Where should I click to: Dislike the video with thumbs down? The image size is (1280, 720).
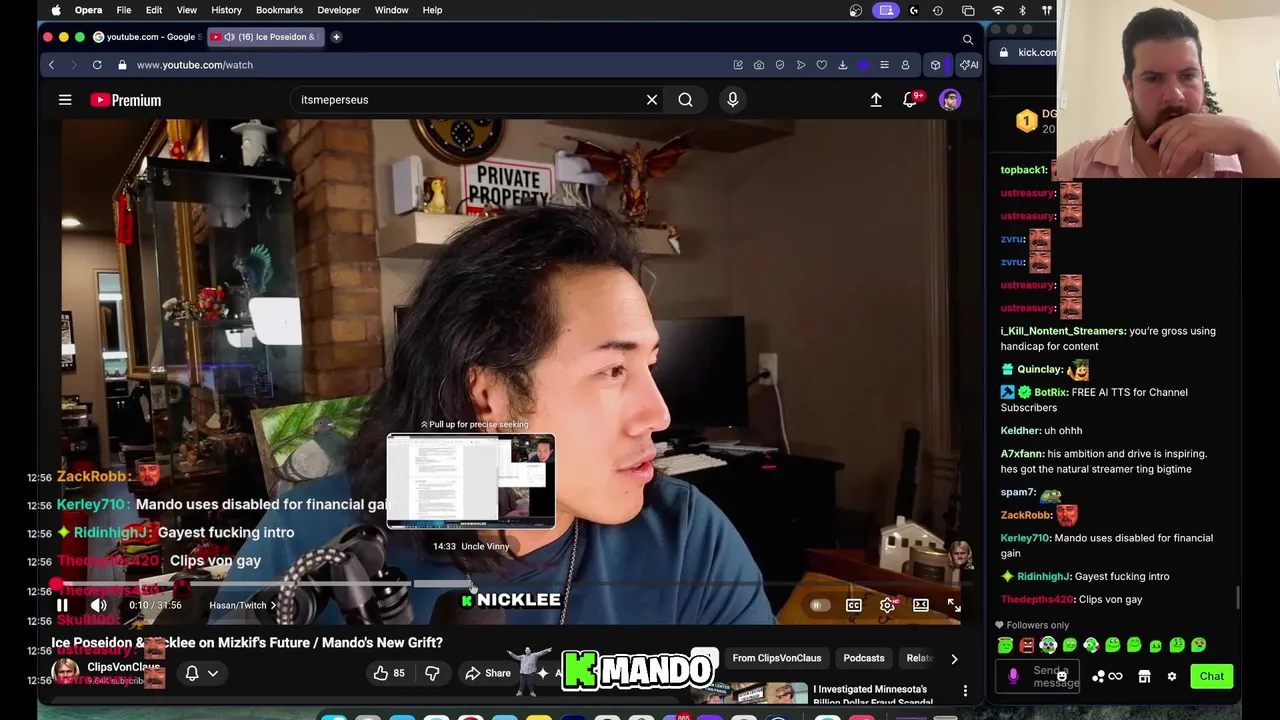[432, 673]
